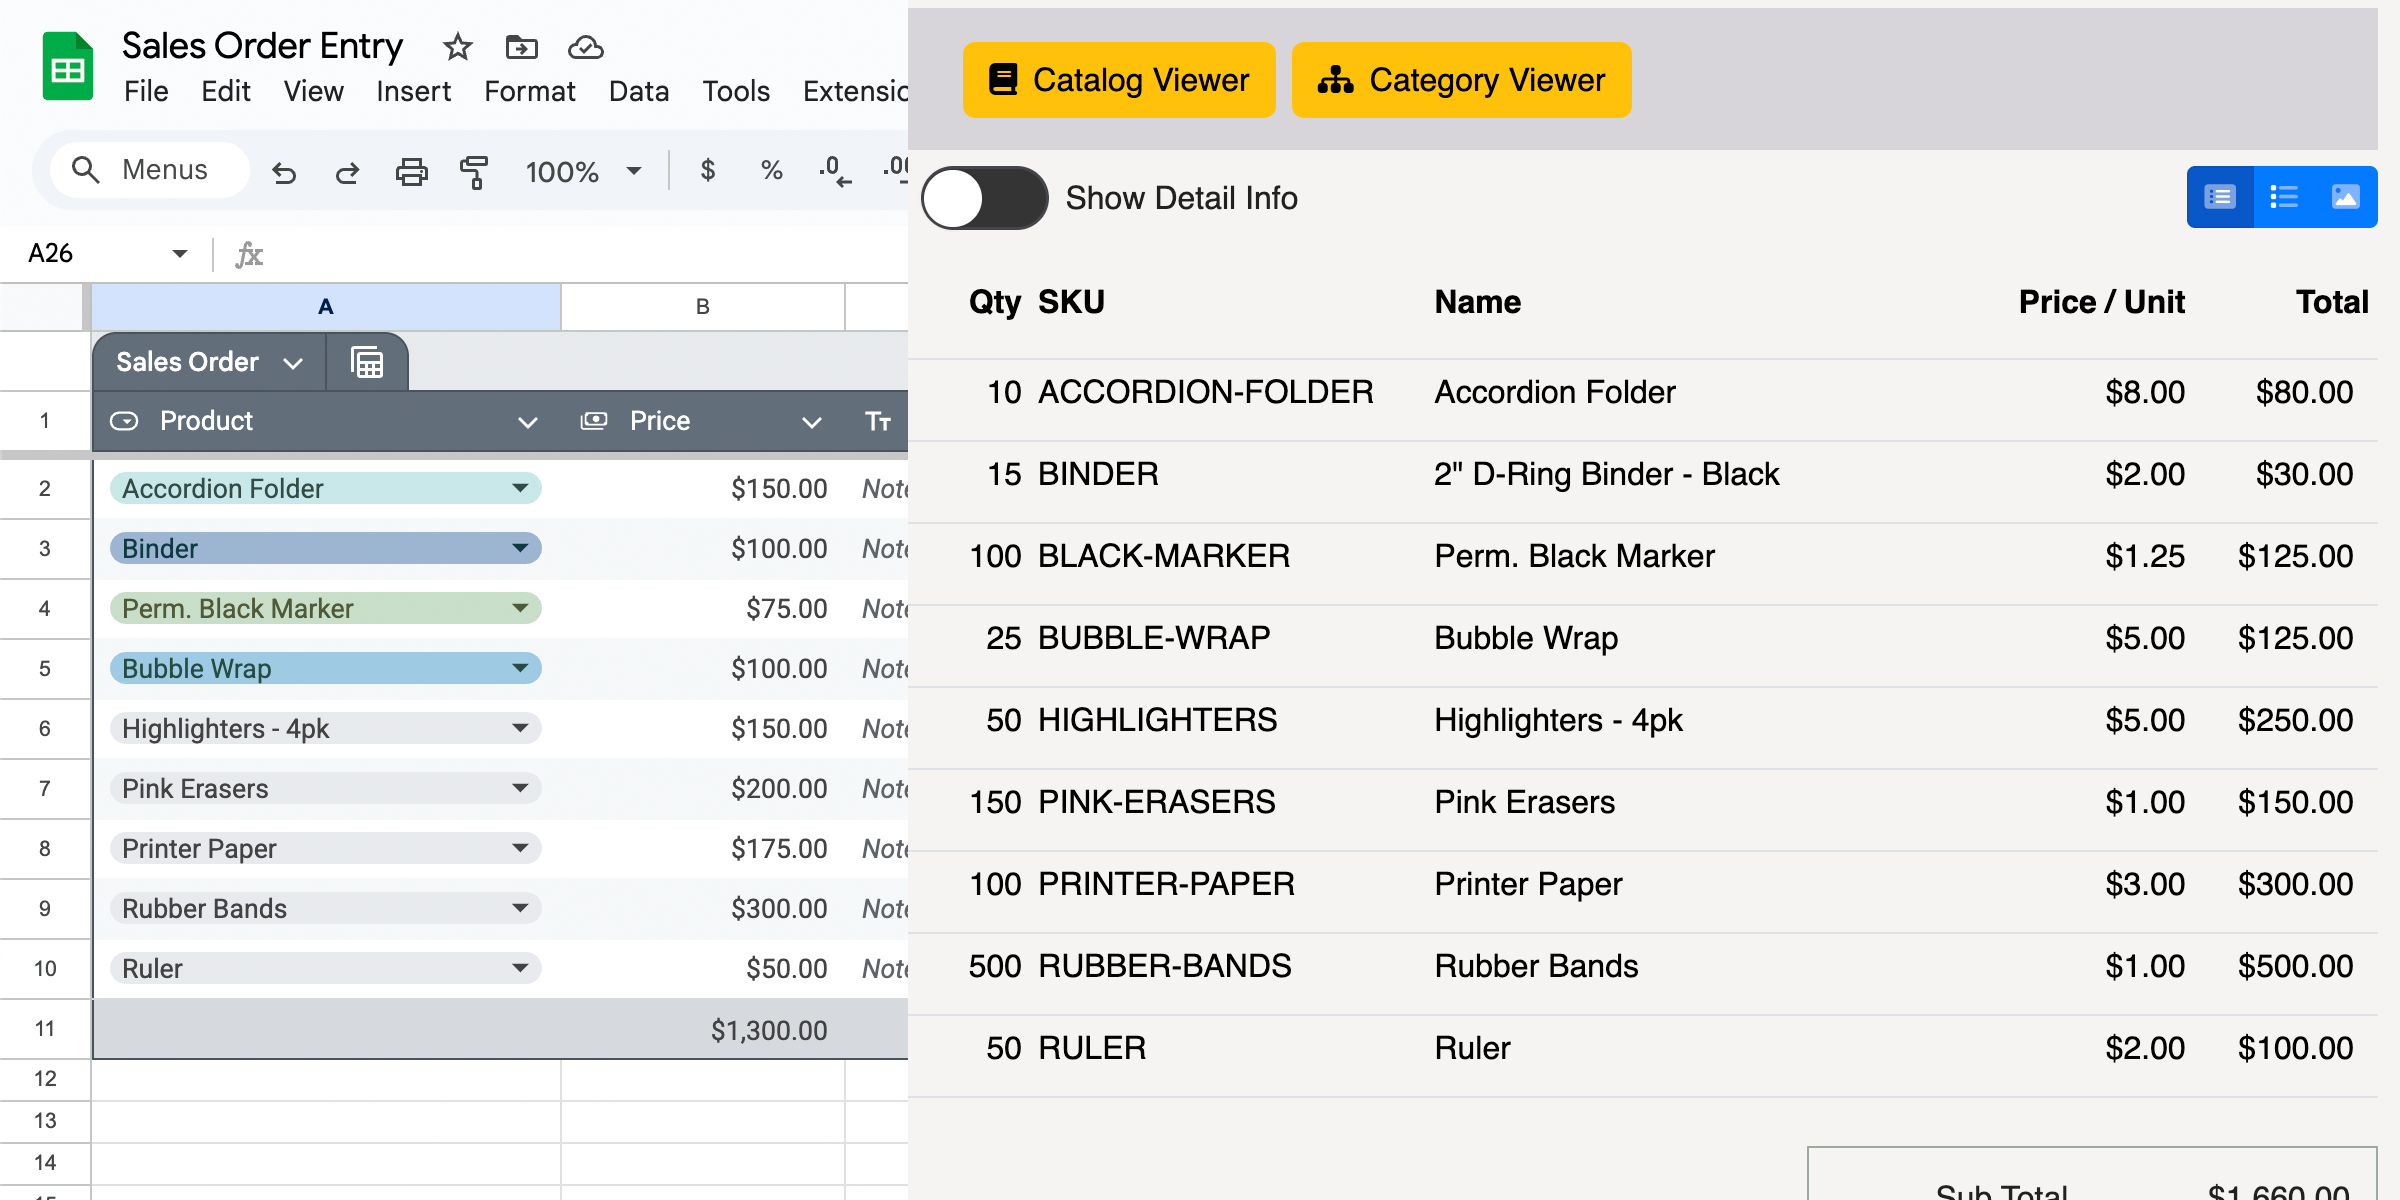The width and height of the screenshot is (2400, 1200).
Task: Open the Price column dropdown
Action: tap(811, 421)
